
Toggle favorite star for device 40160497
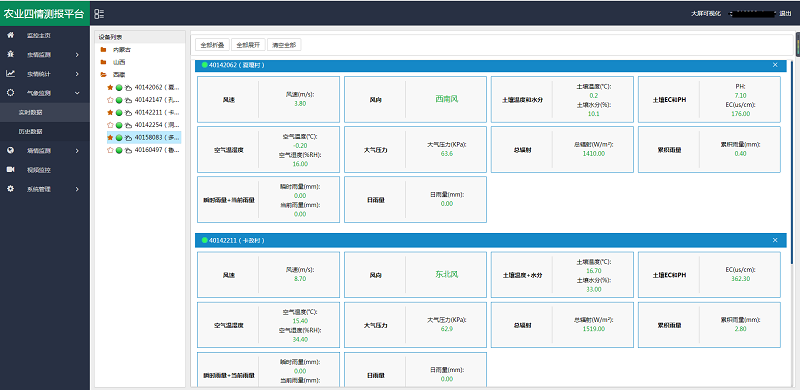110,150
